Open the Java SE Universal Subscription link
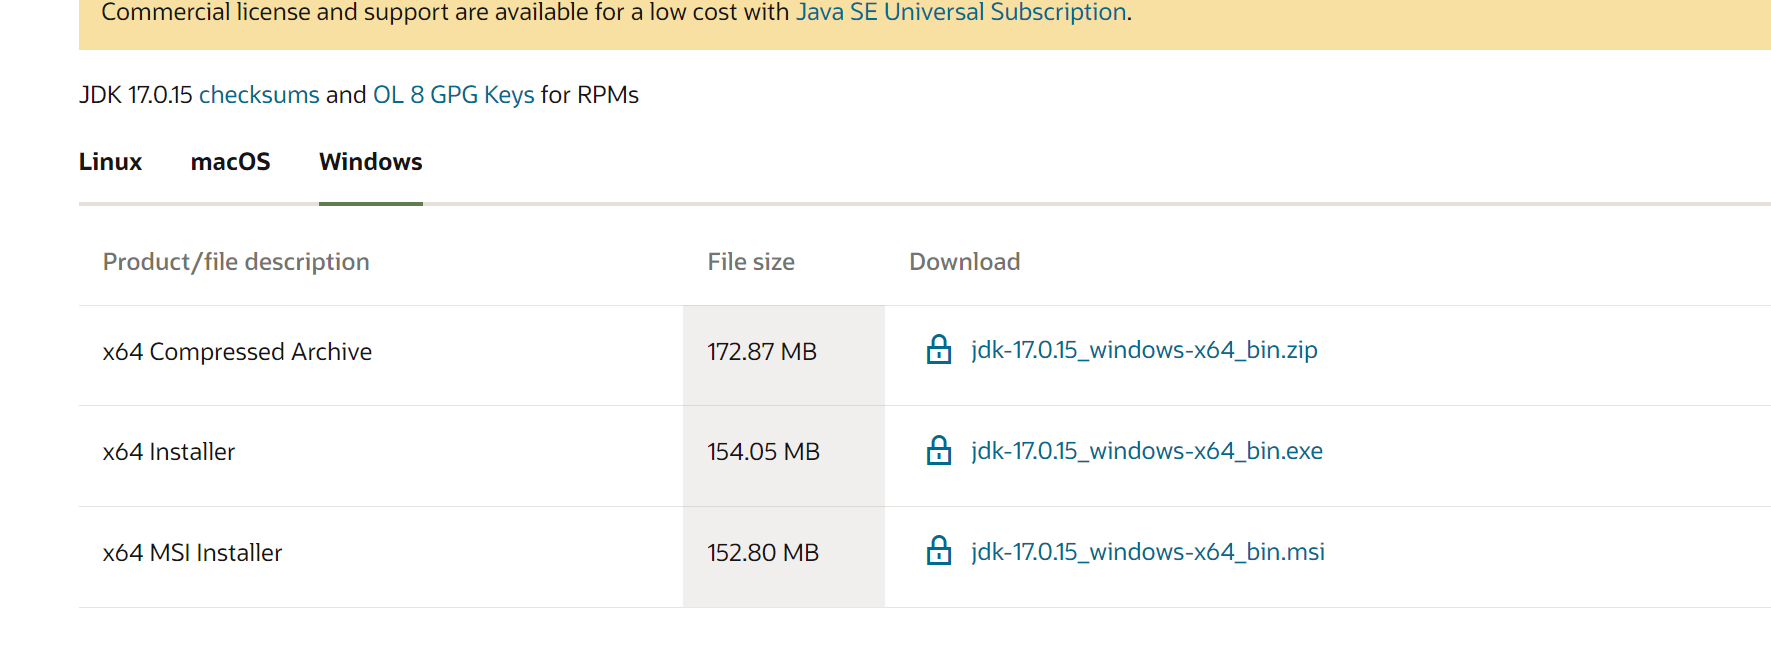The image size is (1771, 660). [961, 12]
